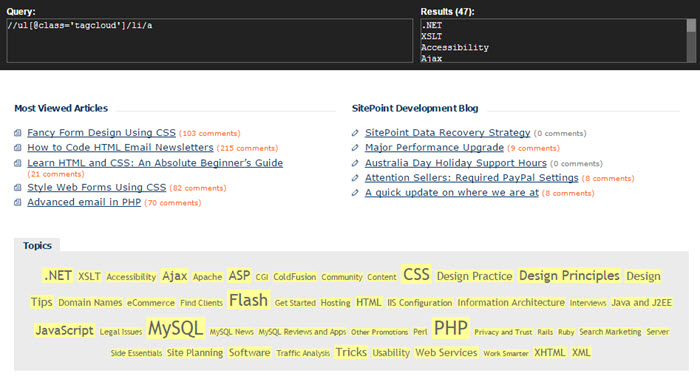Image resolution: width=700 pixels, height=376 pixels.
Task: Select the XML topic tag
Action: click(581, 352)
